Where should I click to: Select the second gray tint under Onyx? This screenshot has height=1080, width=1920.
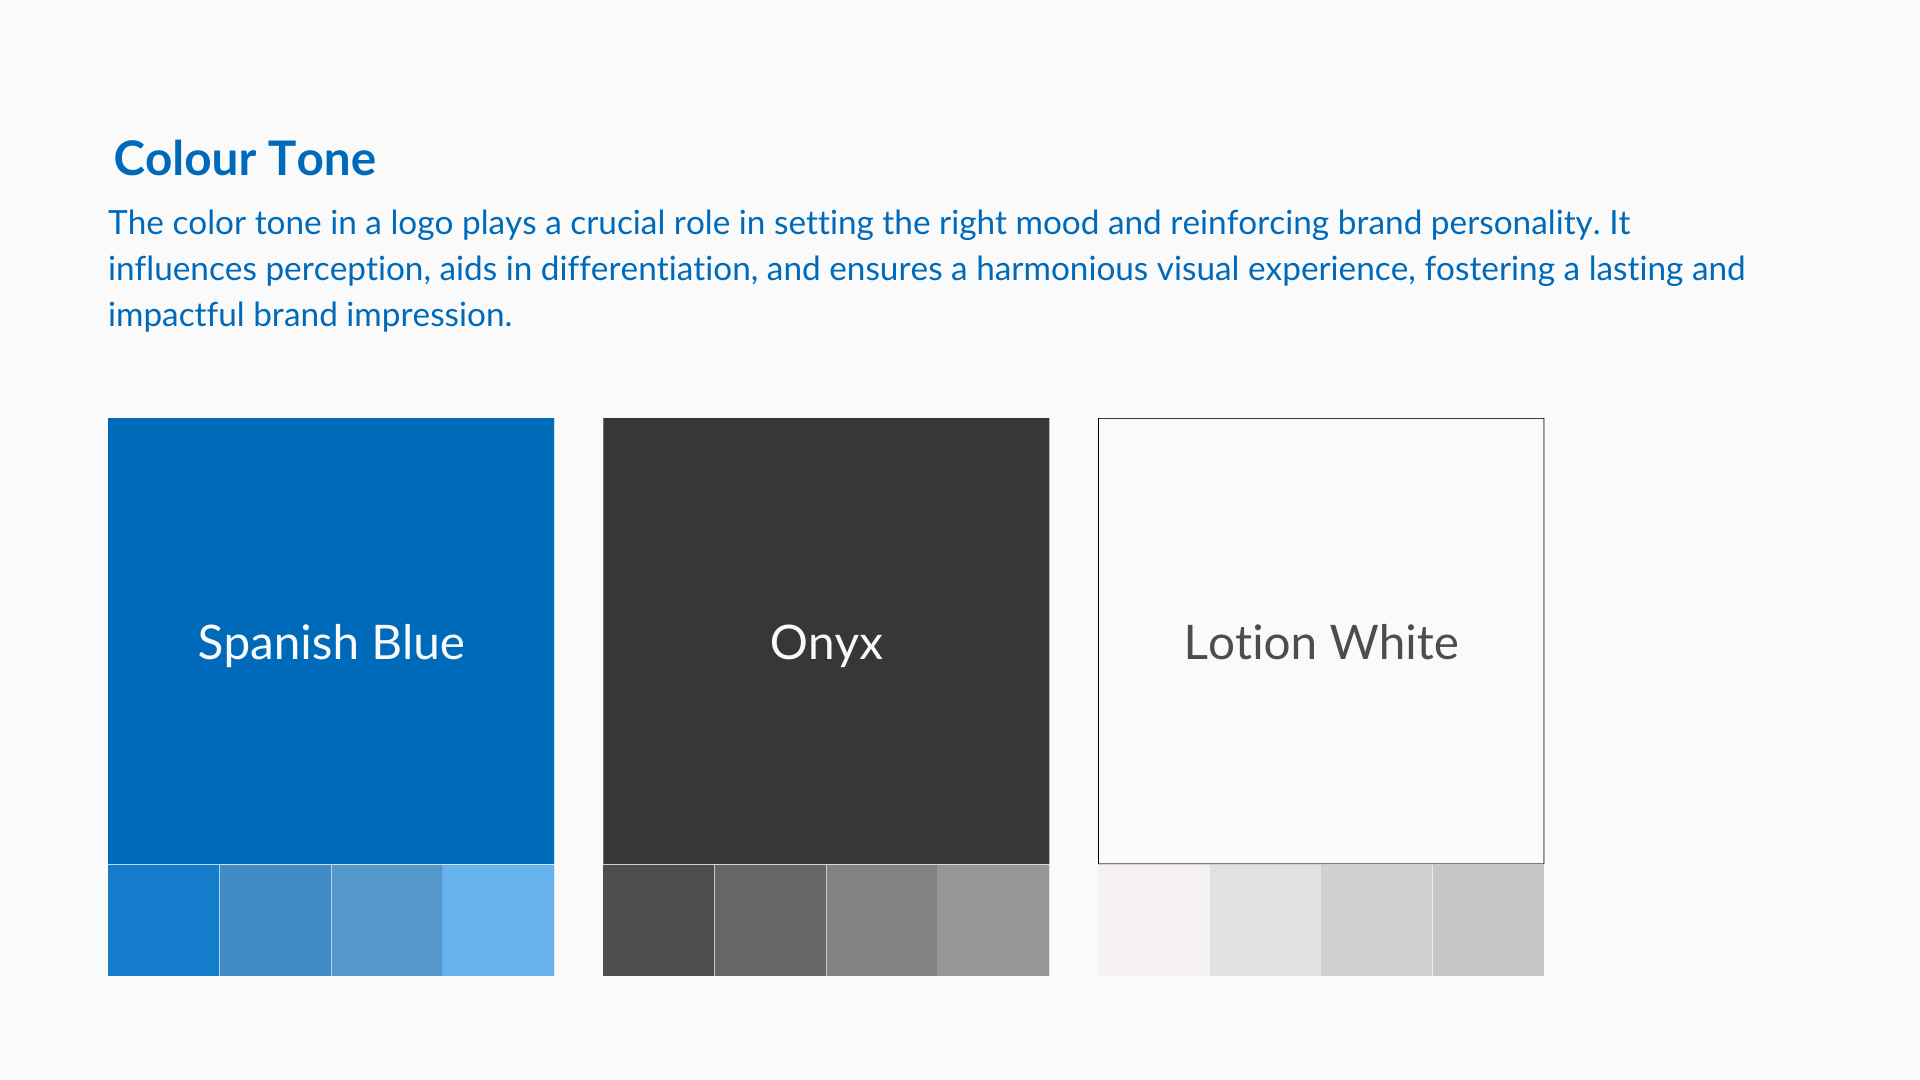click(770, 920)
